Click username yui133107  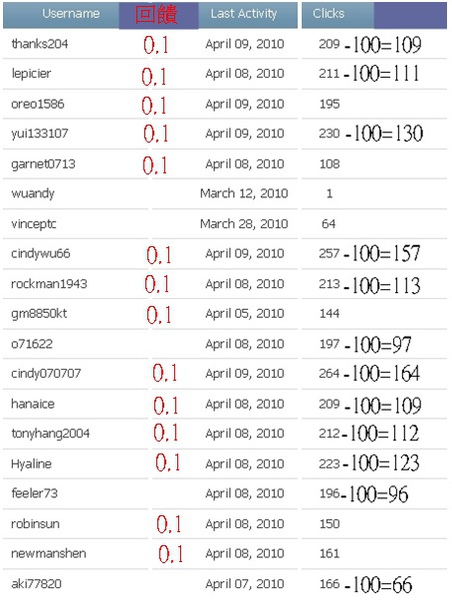point(39,134)
